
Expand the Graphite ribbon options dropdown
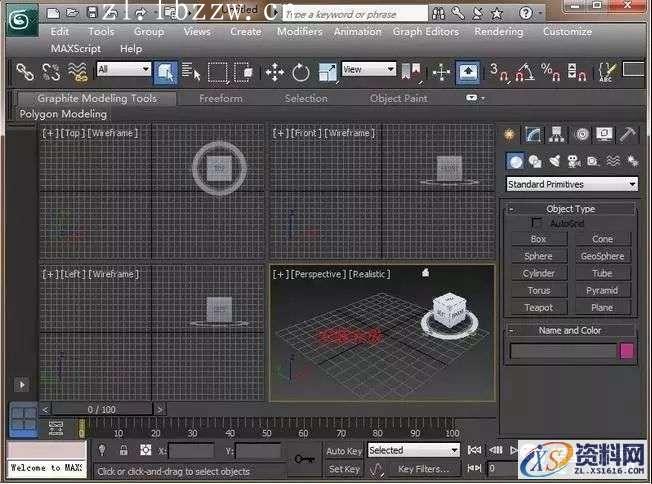tap(475, 98)
